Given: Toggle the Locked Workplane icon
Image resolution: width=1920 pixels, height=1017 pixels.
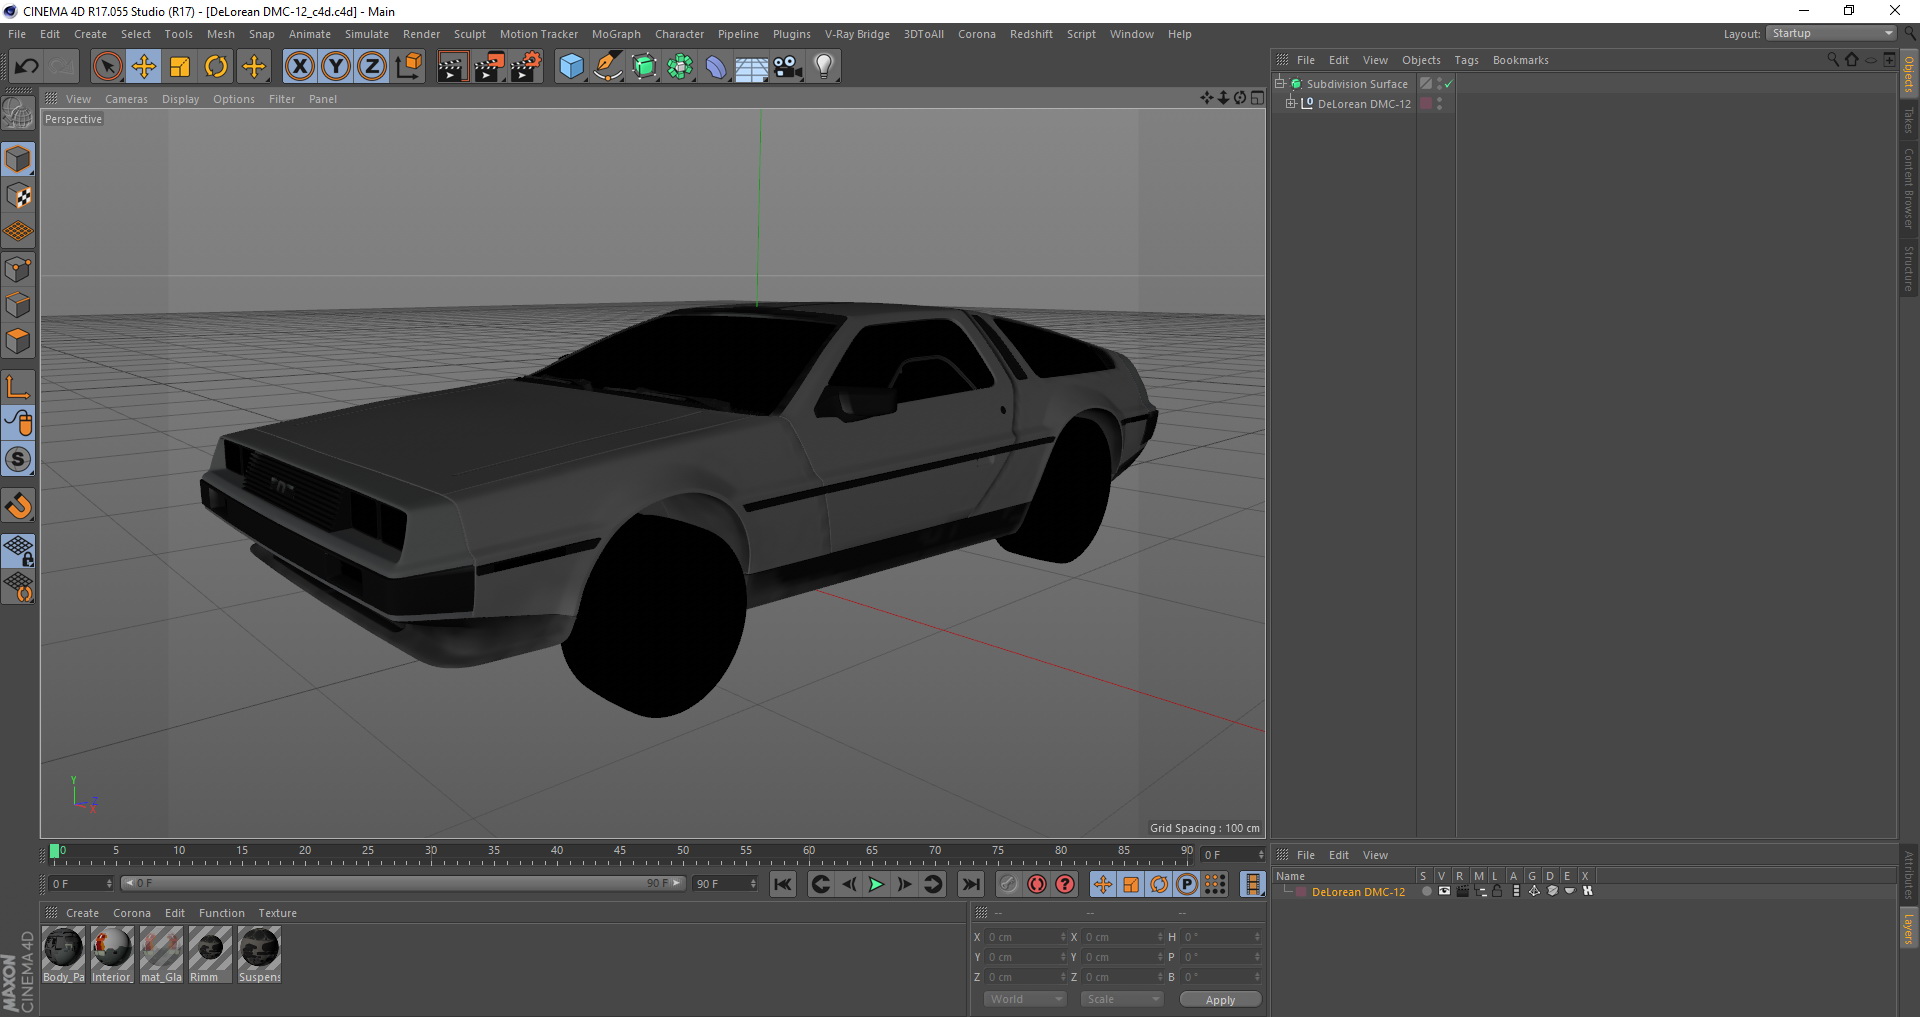Looking at the screenshot, I should 18,550.
